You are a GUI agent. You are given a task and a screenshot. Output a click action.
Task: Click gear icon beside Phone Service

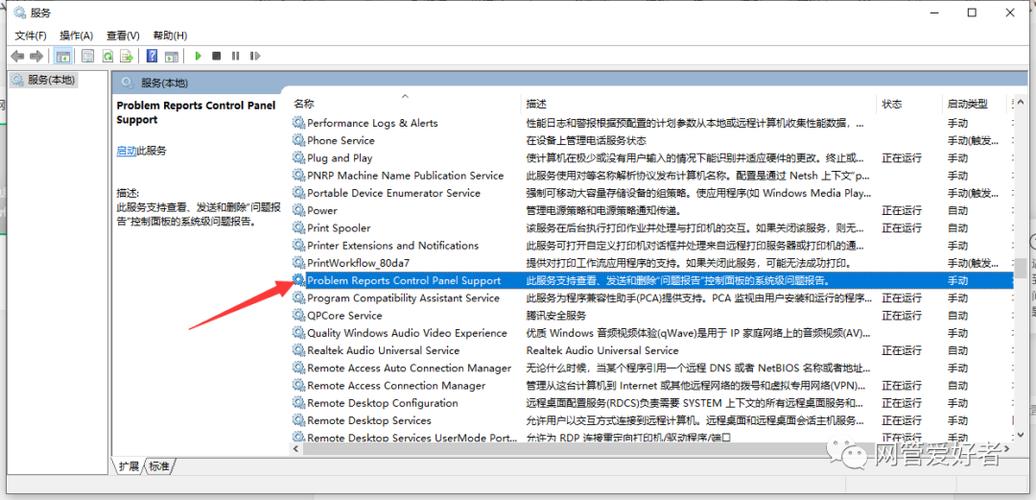pos(299,140)
